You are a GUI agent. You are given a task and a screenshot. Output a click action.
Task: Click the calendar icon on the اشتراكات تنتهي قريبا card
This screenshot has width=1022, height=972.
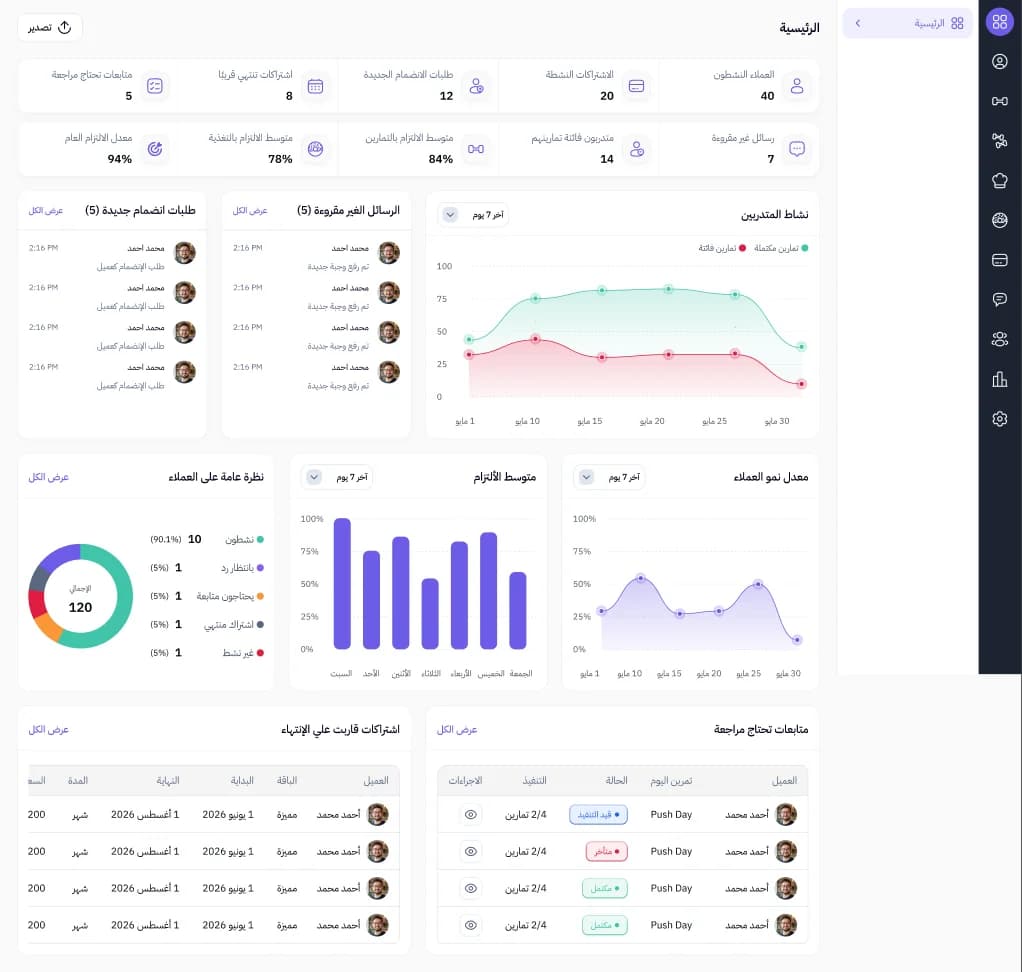(315, 86)
